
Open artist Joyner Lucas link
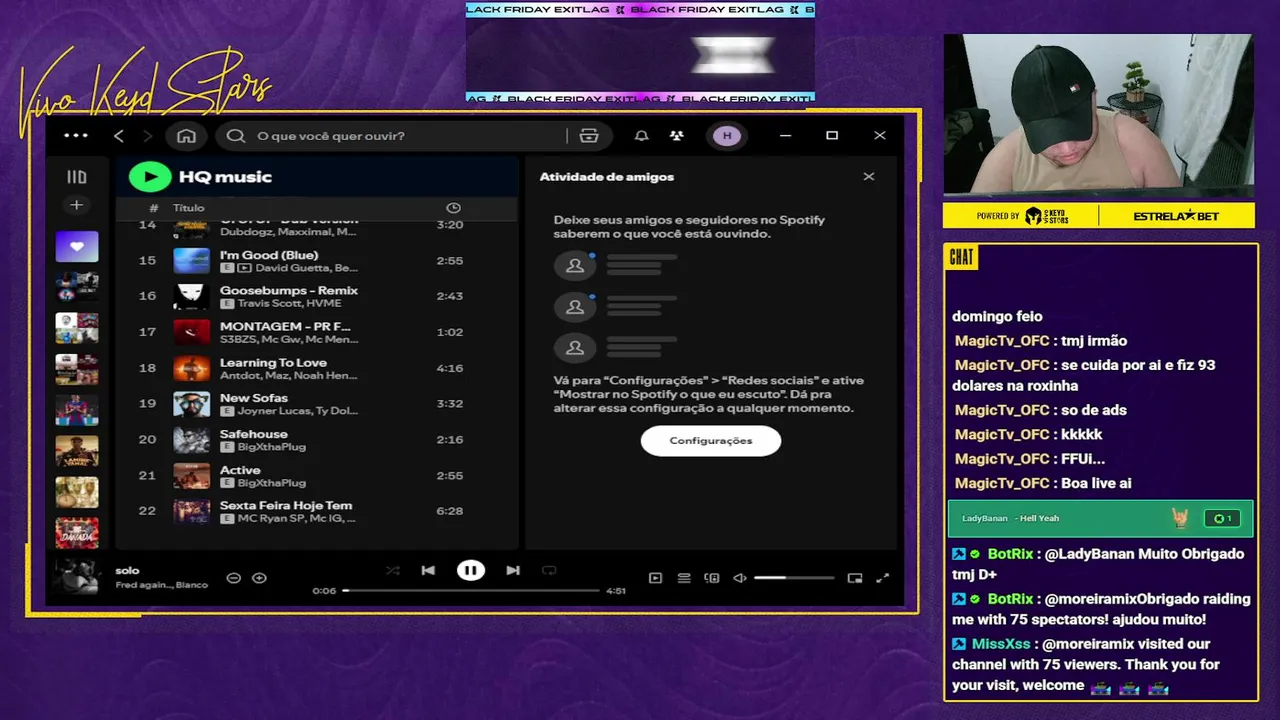pos(274,411)
